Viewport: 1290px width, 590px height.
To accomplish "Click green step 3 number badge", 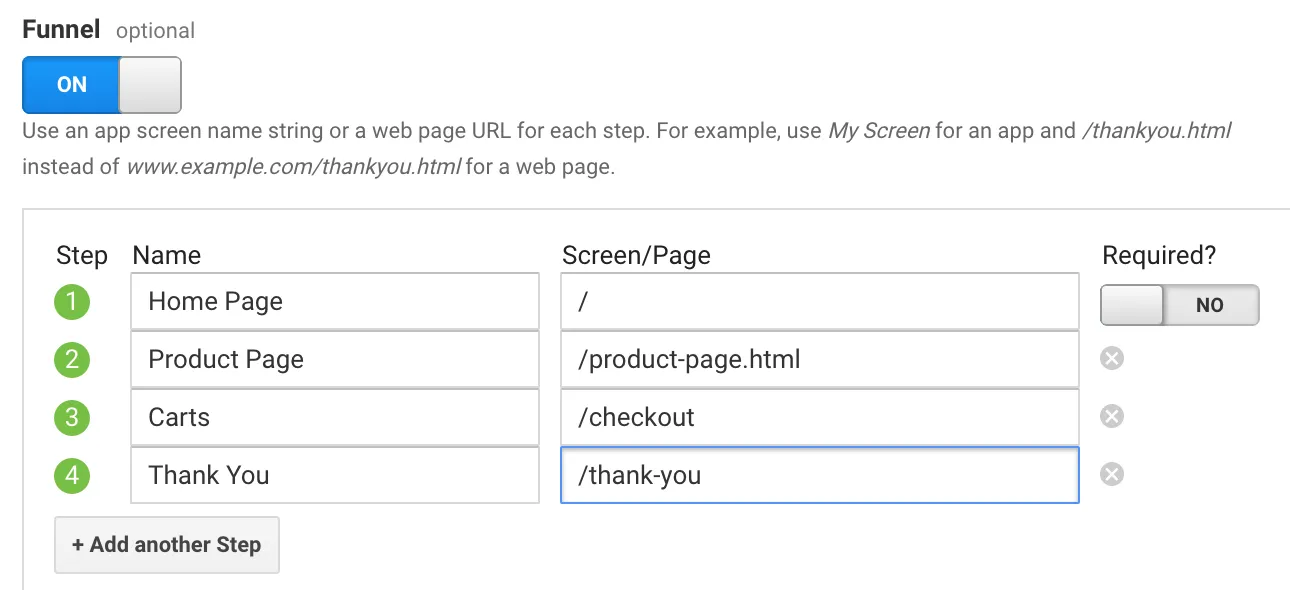I will [72, 417].
